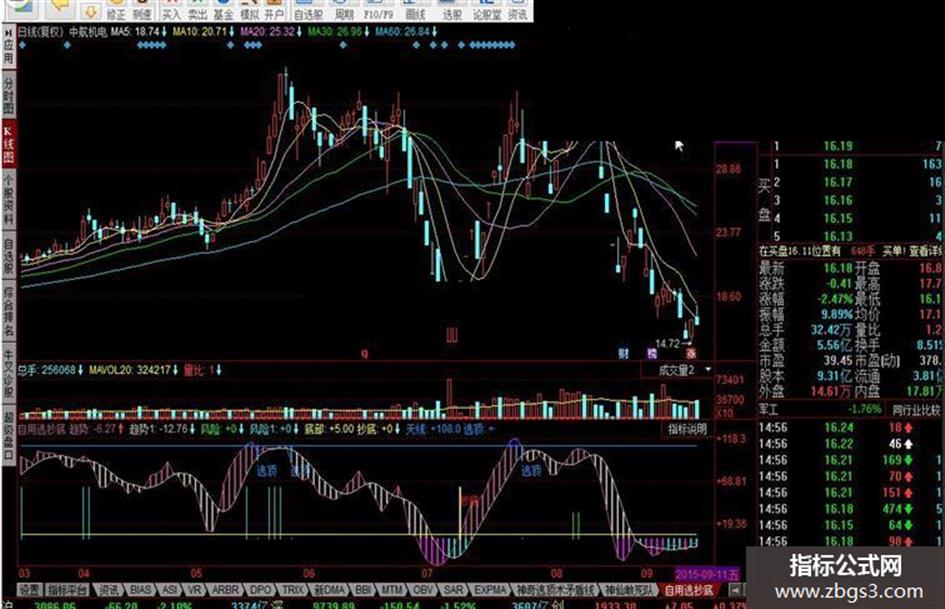Viewport: 945px width, 609px height.
Task: Click the 财 marker on price chart
Action: (x=624, y=353)
